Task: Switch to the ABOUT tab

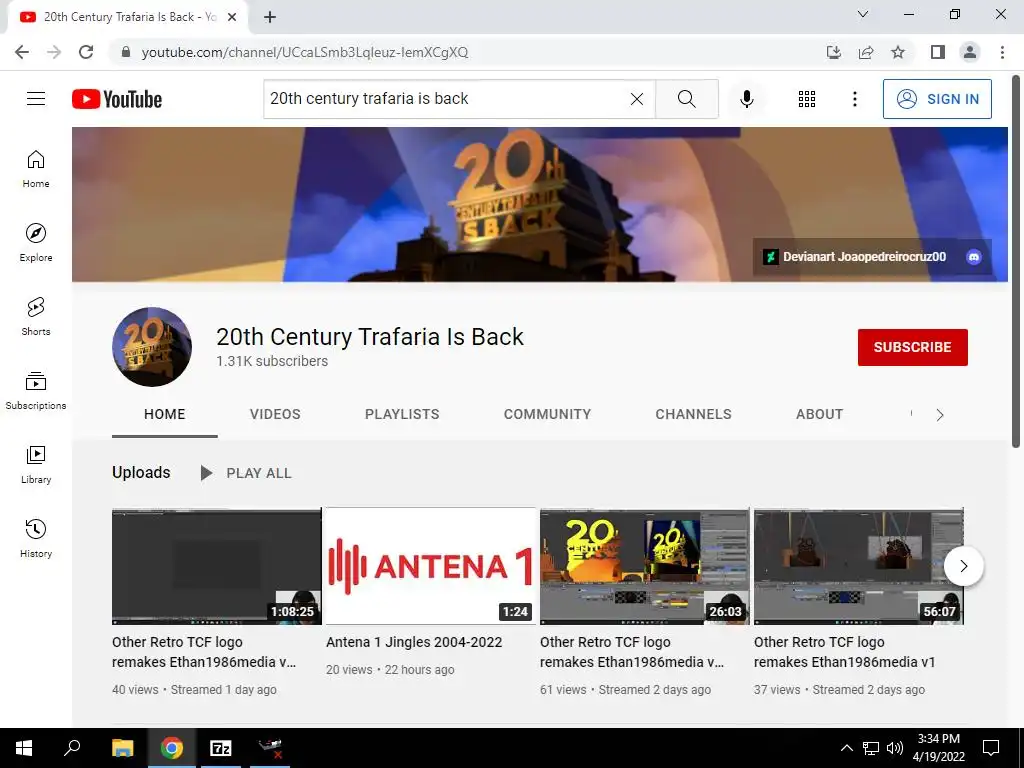Action: tap(820, 415)
